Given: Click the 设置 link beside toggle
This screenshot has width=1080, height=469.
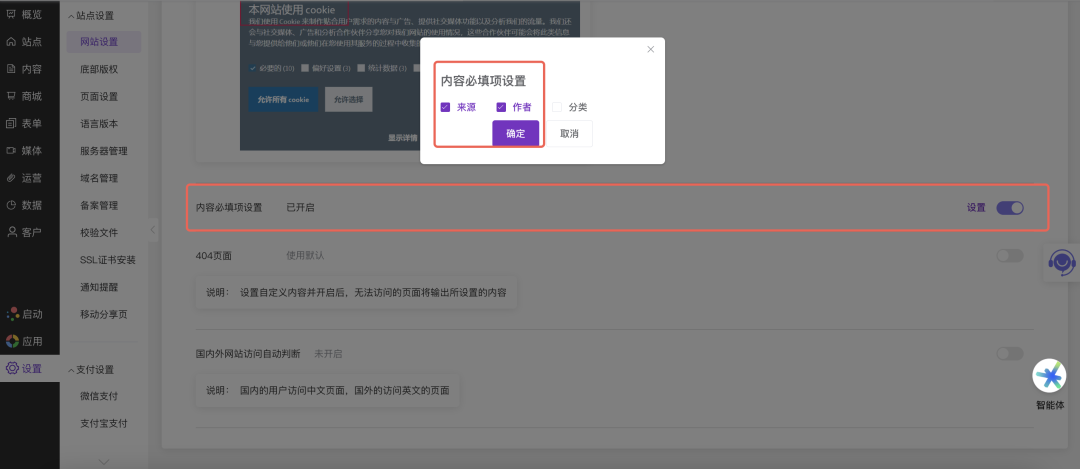Looking at the screenshot, I should click(976, 208).
